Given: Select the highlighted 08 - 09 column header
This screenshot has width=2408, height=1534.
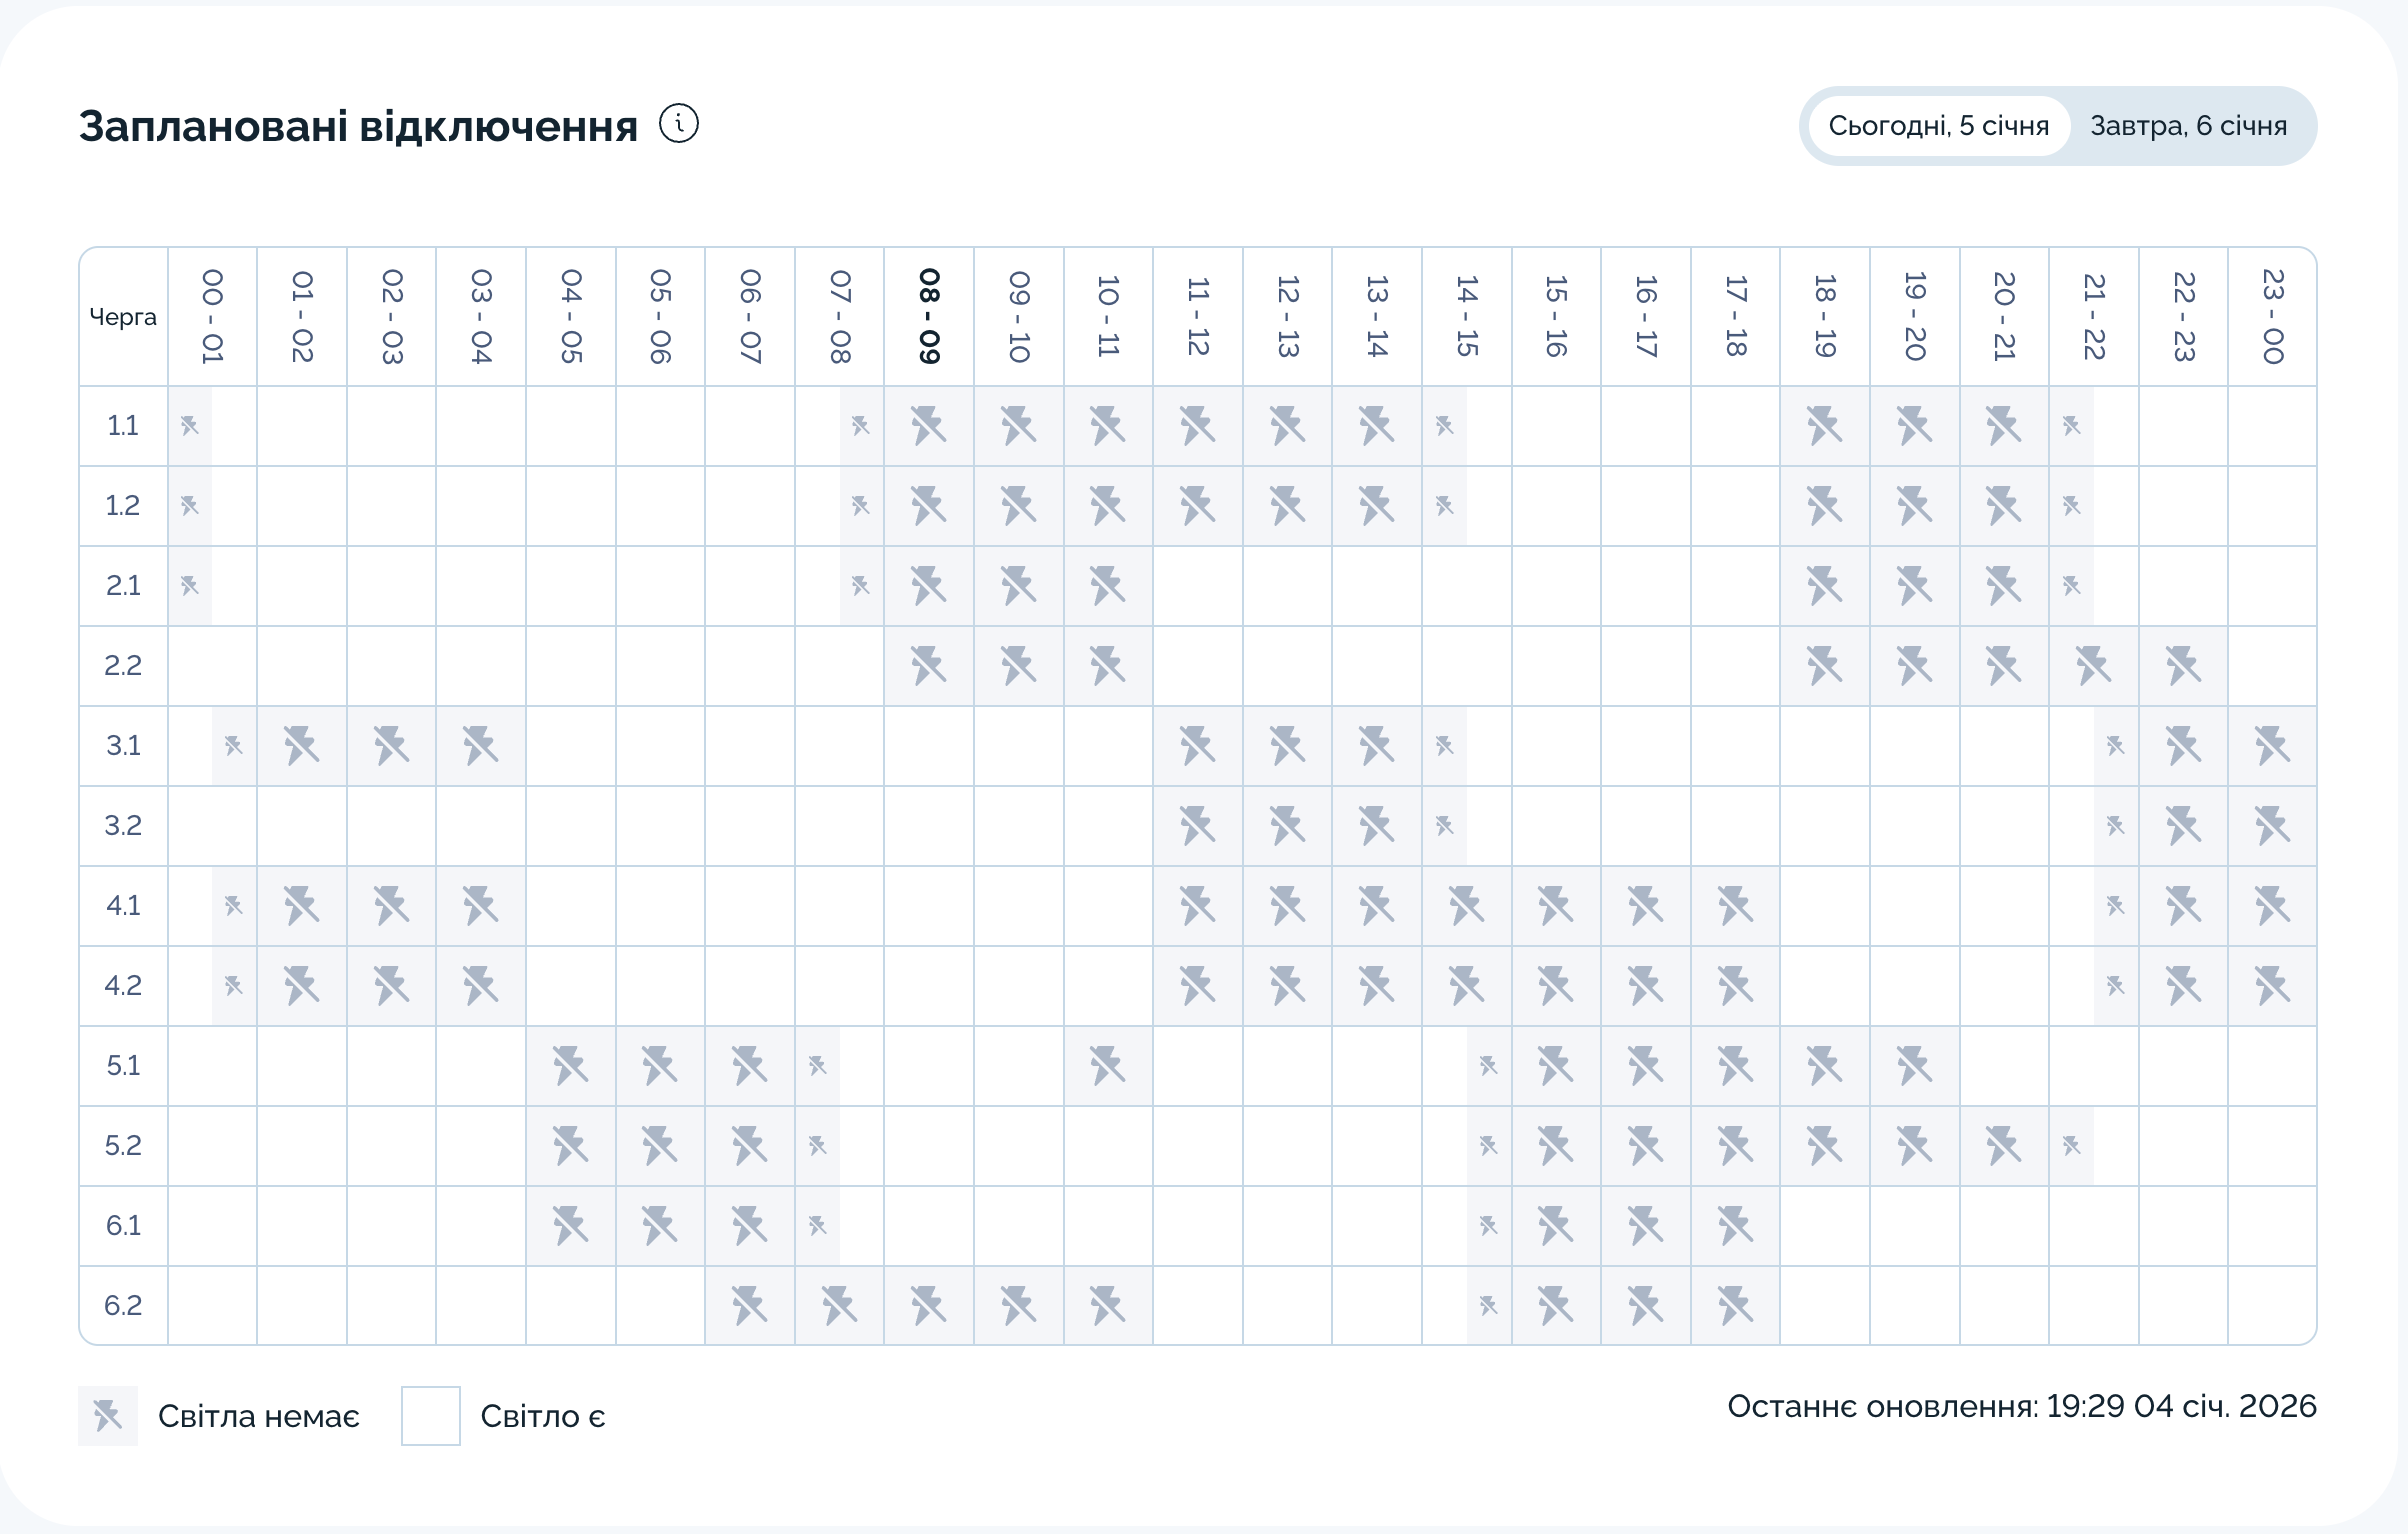Looking at the screenshot, I should click(x=929, y=316).
